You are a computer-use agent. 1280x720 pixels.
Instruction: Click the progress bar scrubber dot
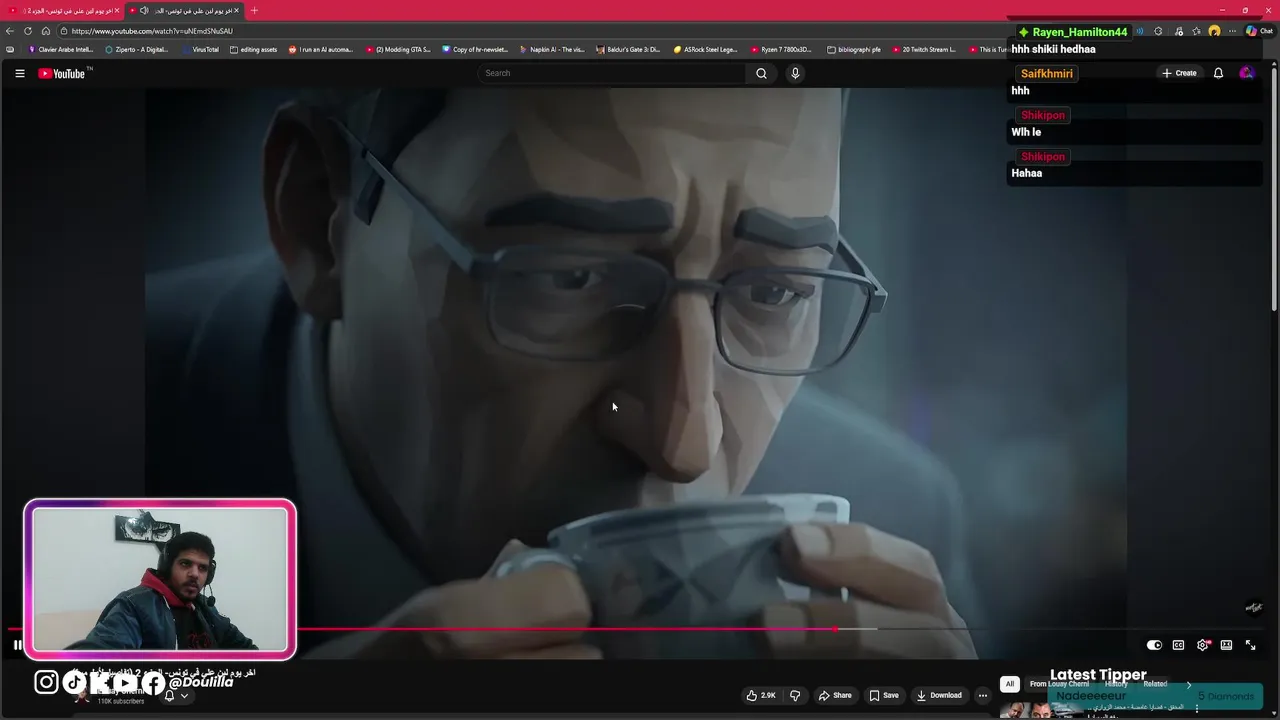(x=835, y=629)
